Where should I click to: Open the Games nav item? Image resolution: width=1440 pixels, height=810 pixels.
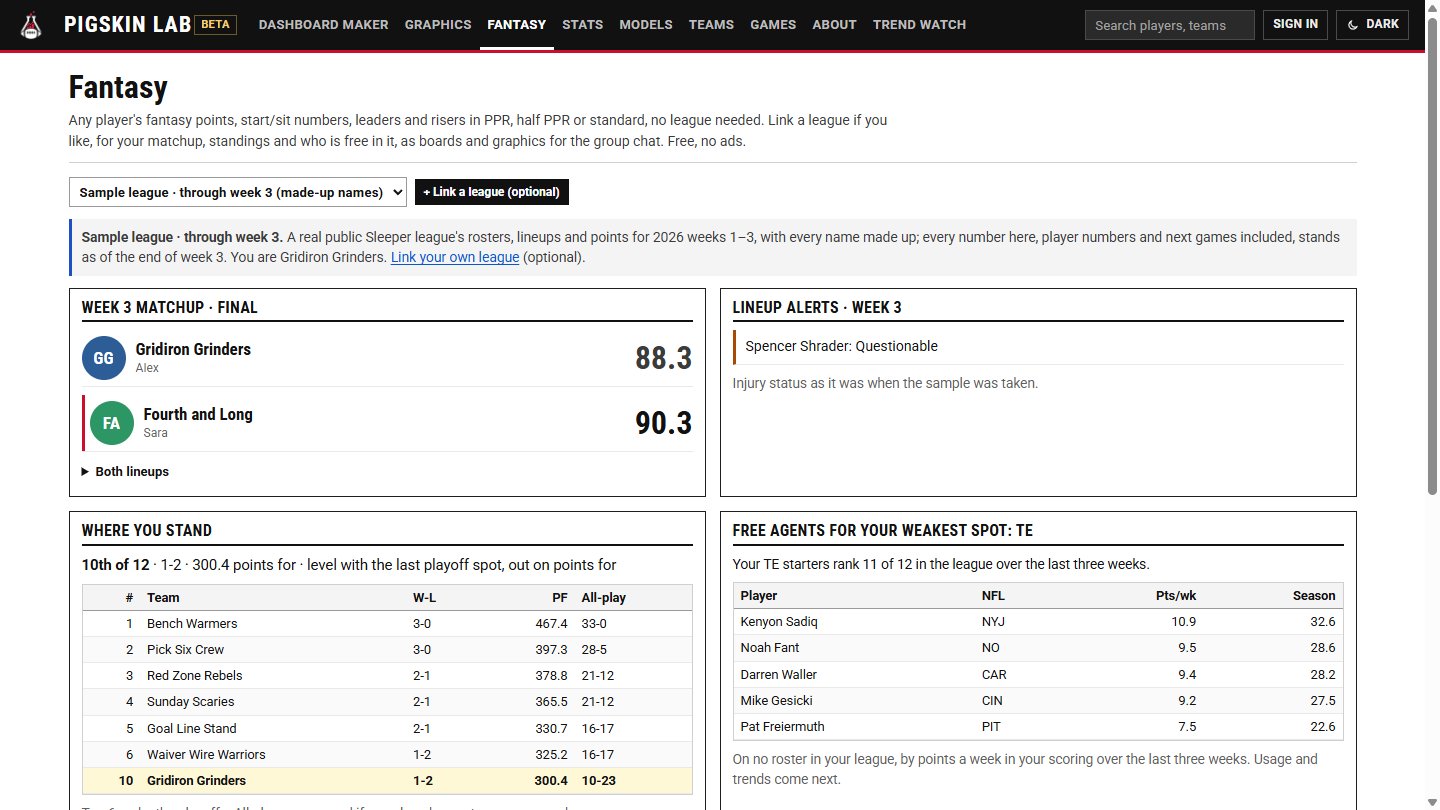click(x=773, y=25)
